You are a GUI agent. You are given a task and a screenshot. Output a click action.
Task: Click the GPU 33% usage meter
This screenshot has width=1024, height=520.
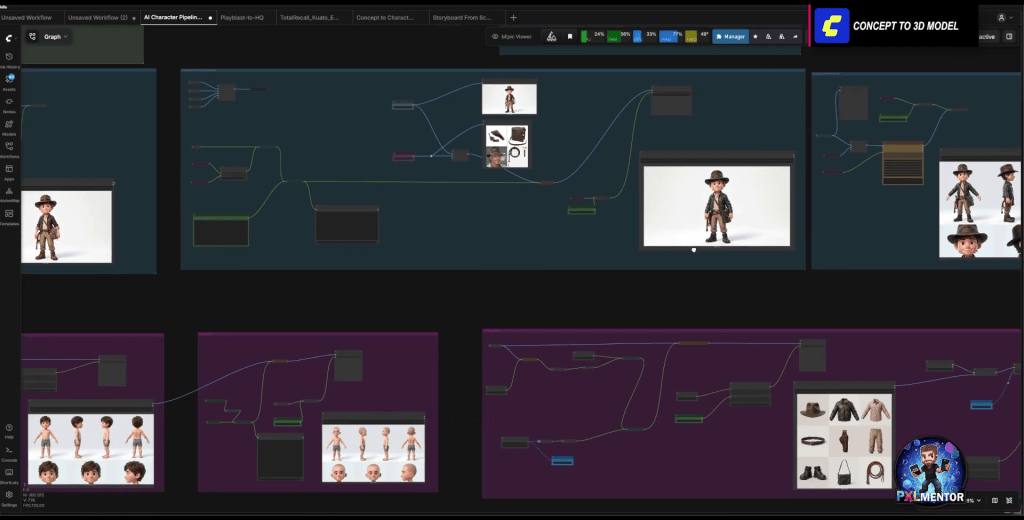coord(645,37)
